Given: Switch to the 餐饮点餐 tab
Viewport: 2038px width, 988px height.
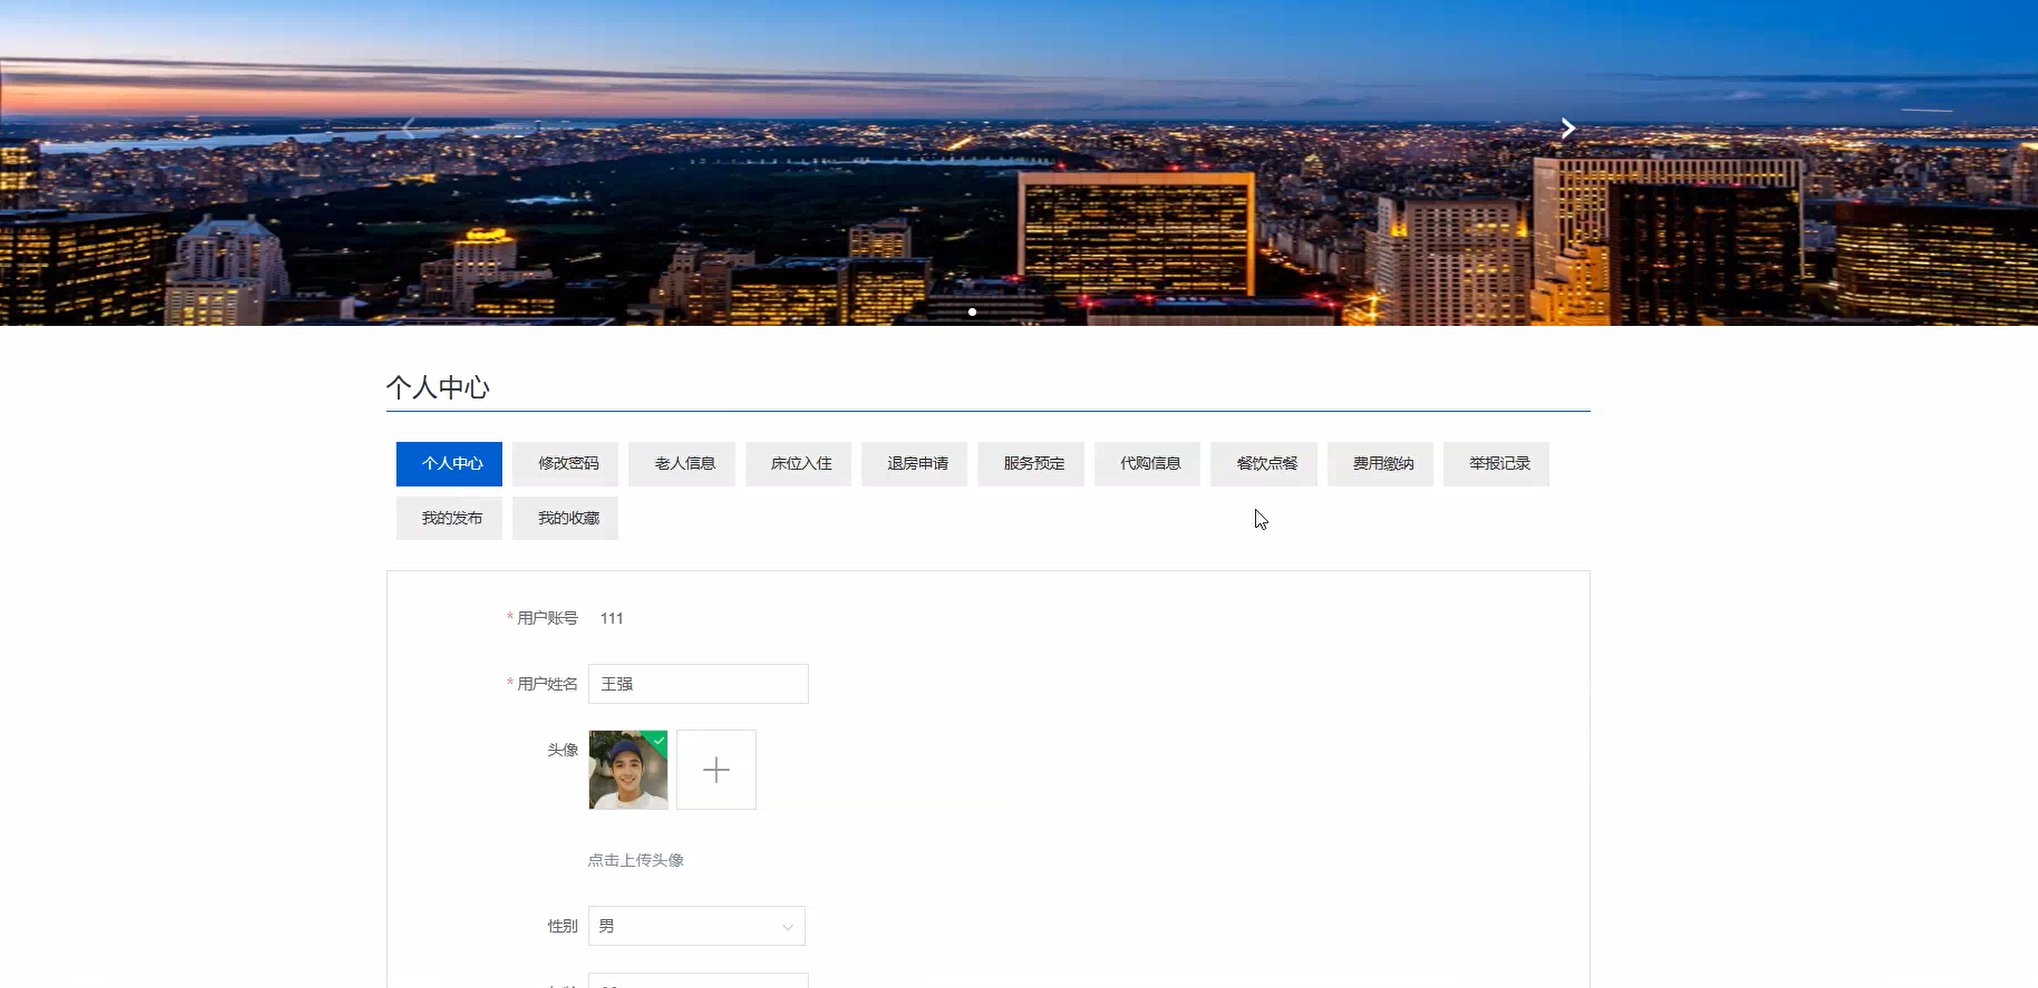Looking at the screenshot, I should pyautogui.click(x=1264, y=464).
